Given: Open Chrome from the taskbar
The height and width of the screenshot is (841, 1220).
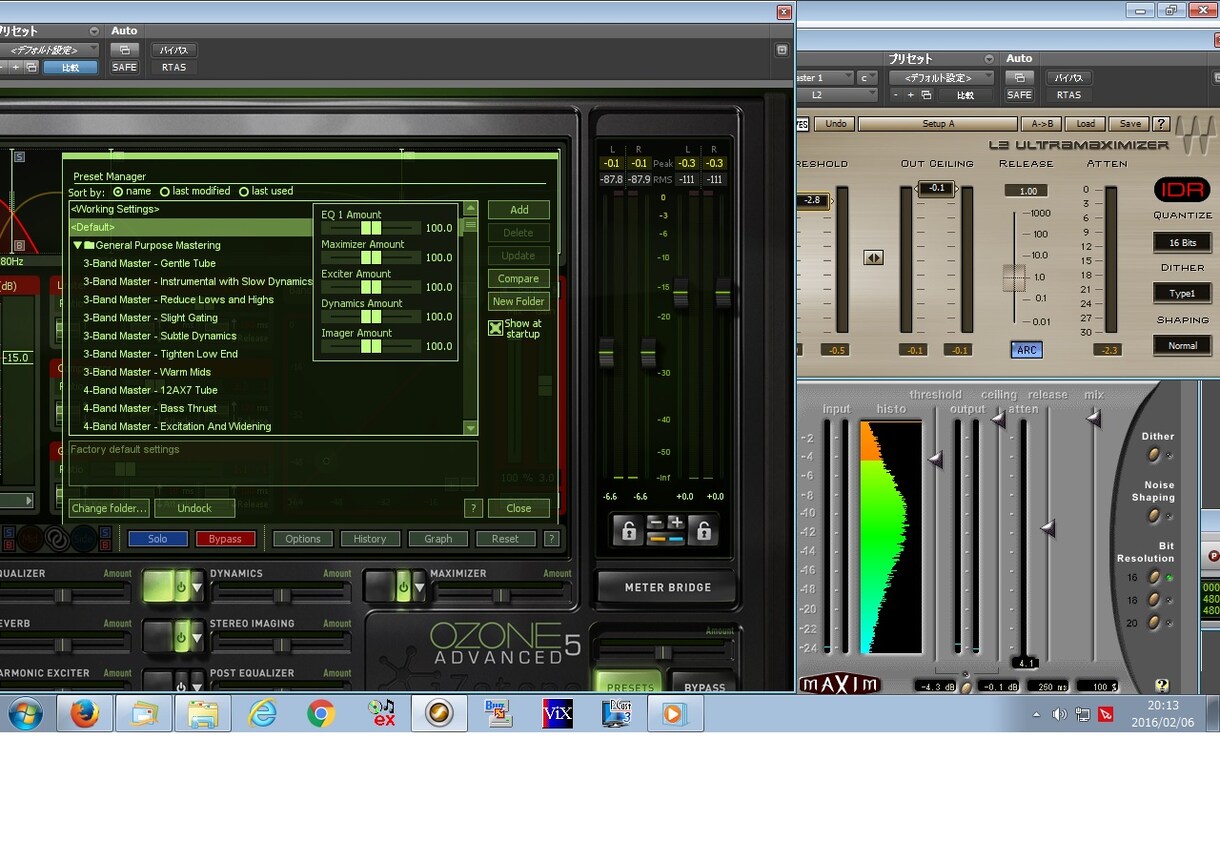Looking at the screenshot, I should [321, 714].
